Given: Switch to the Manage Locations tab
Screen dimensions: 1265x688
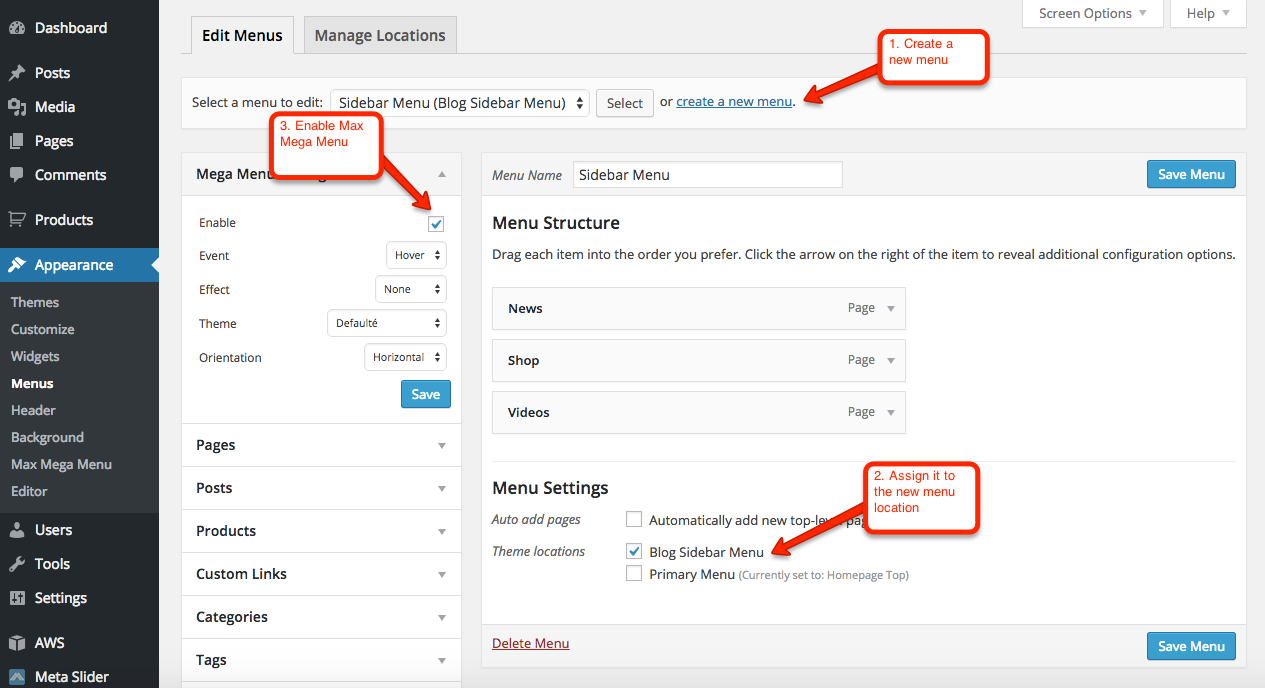Looking at the screenshot, I should 380,36.
